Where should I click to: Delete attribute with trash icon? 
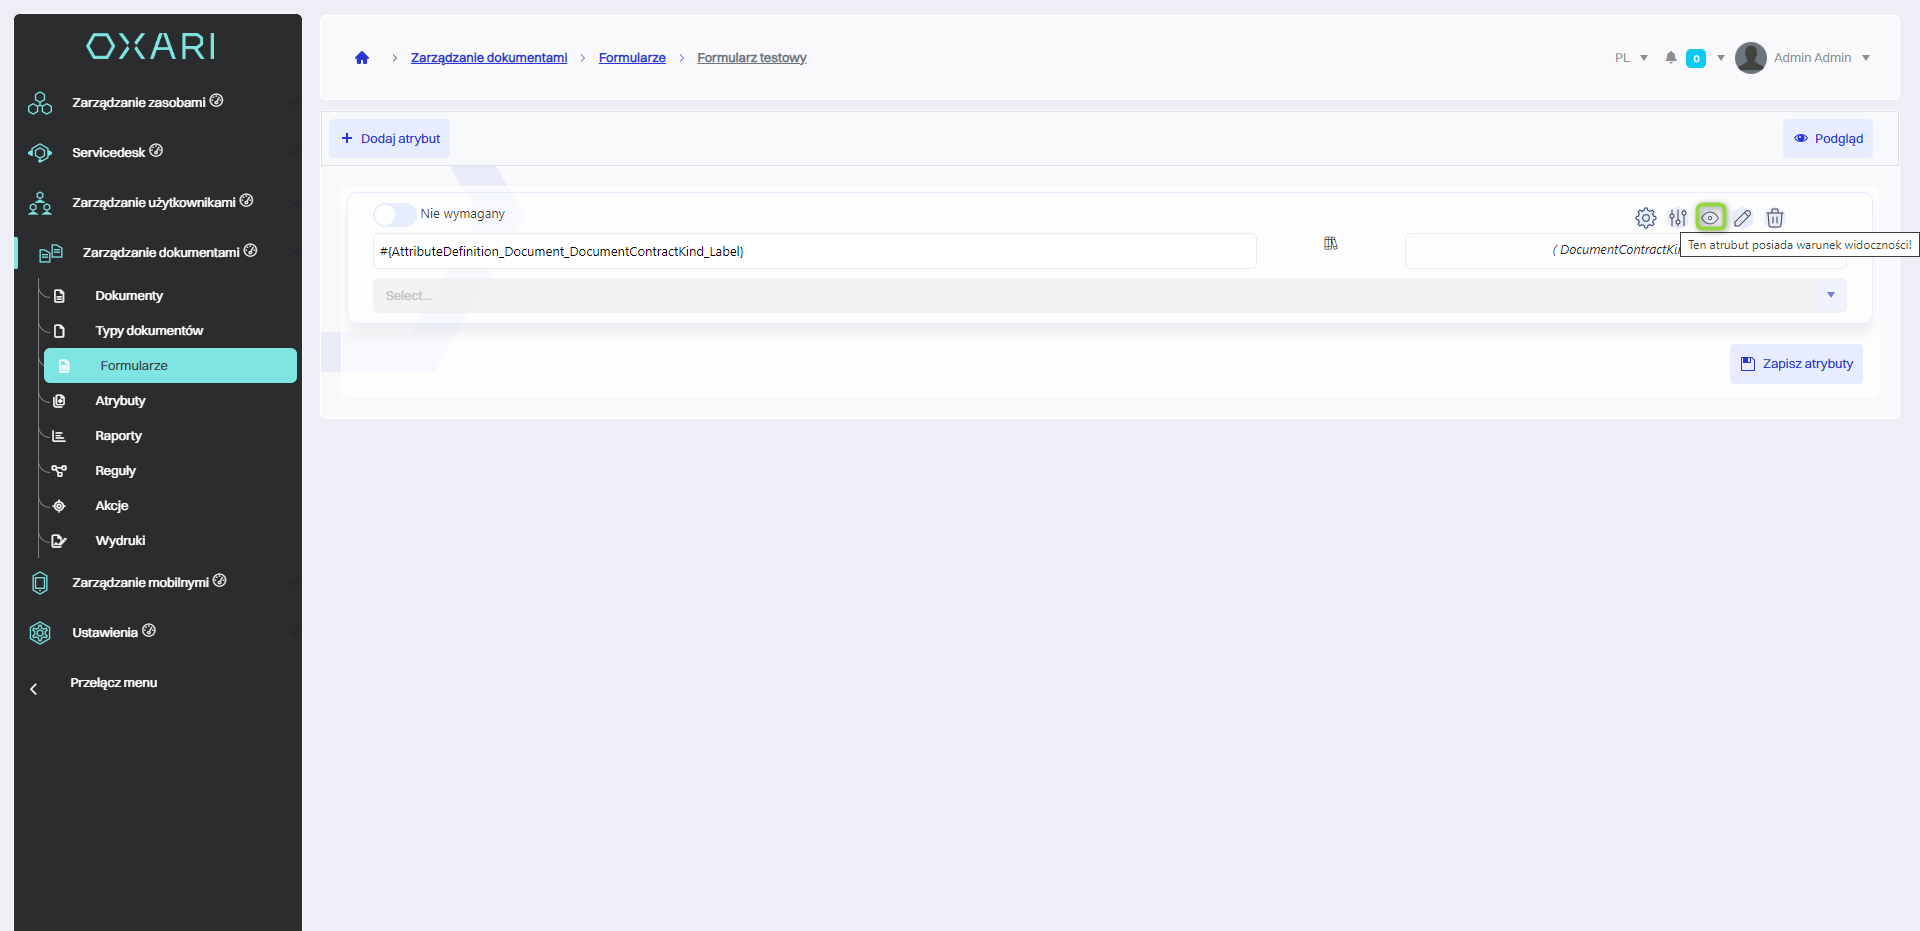[1775, 218]
